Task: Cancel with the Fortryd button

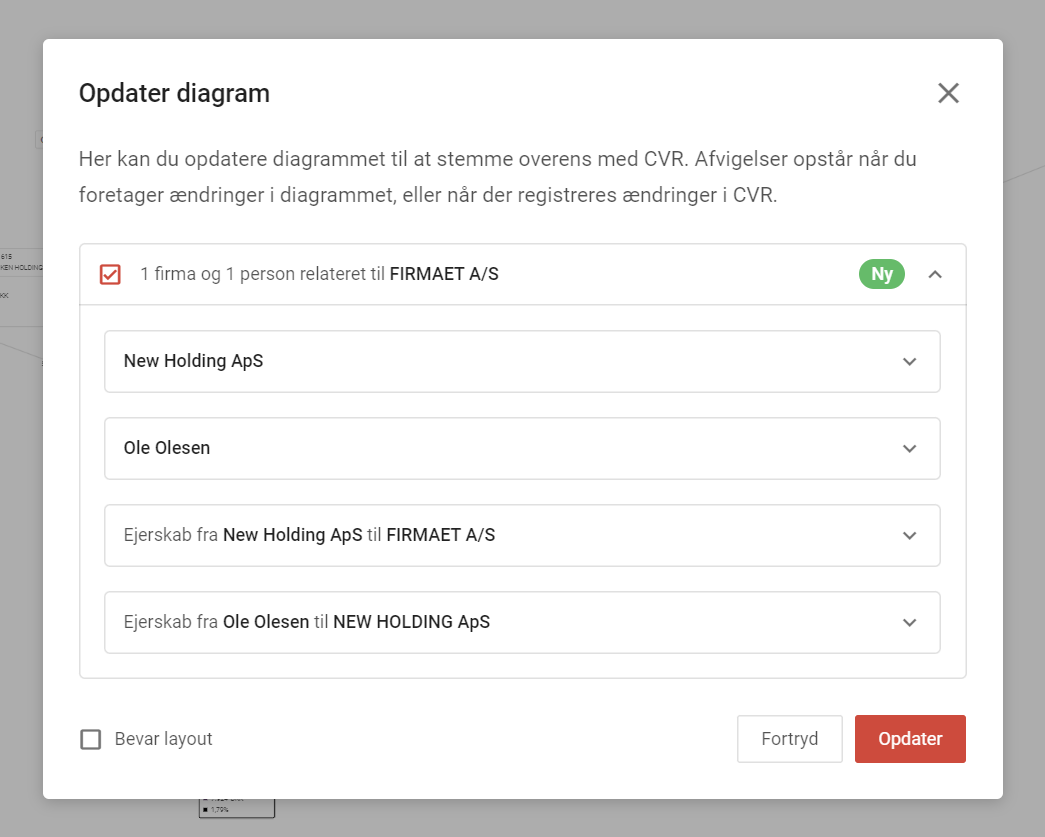Action: 790,738
